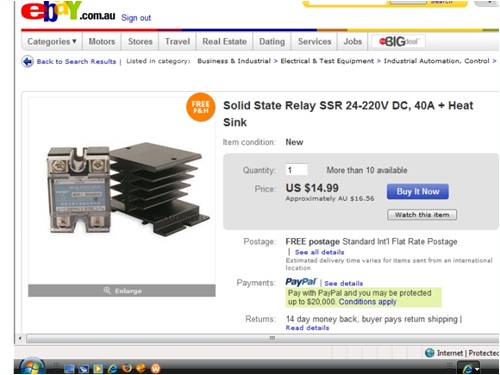Viewport: 500px width, 375px height.
Task: Click the relay and heat sink product image
Action: pos(128,190)
